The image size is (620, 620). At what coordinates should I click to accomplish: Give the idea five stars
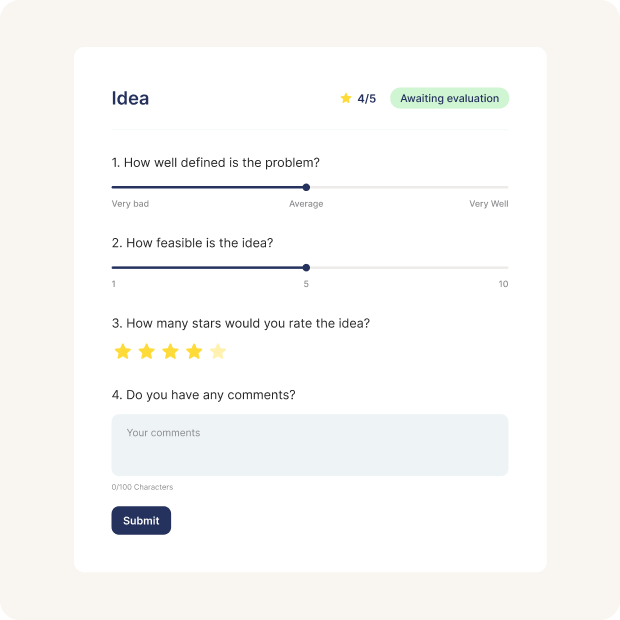[x=218, y=351]
